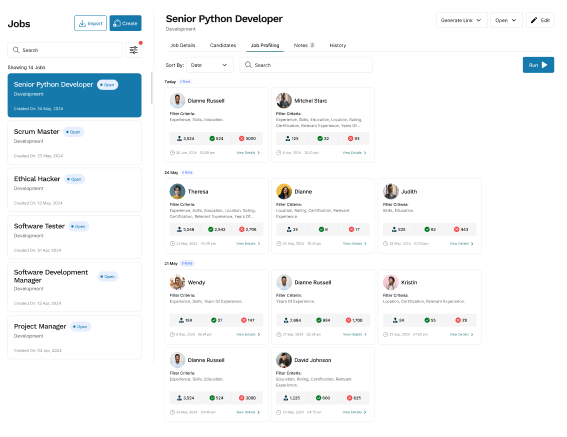Image resolution: width=567 pixels, height=437 pixels.
Task: Click View Details chevron on Mitchel Starc card
Action: click(365, 153)
